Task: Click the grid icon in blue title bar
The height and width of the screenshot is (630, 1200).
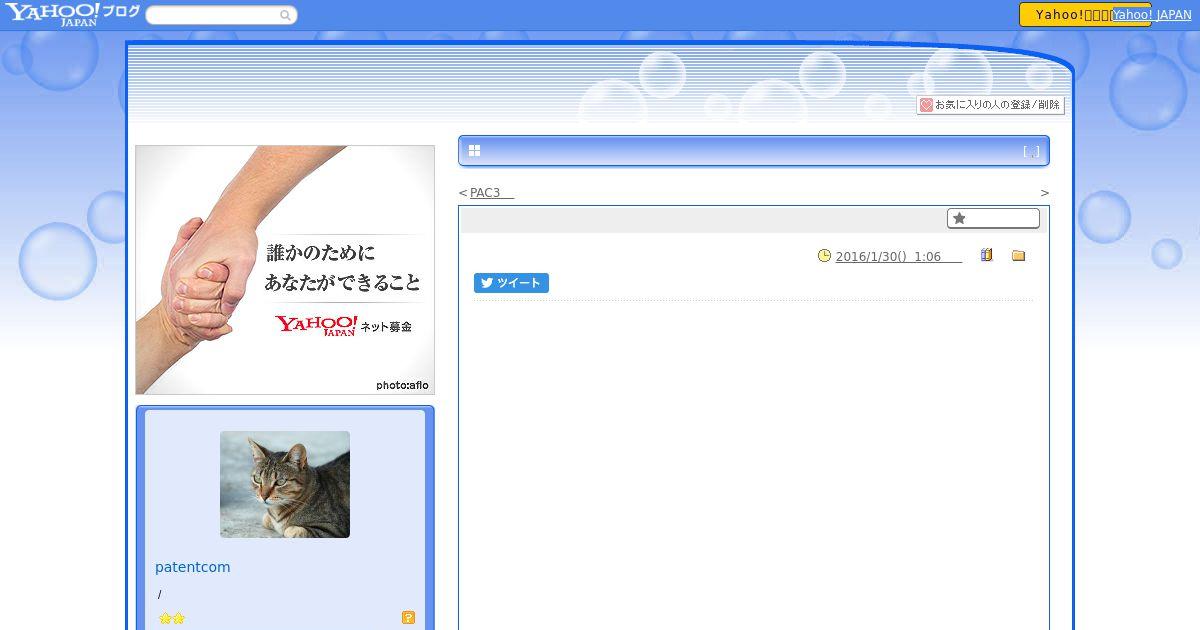Action: point(474,151)
